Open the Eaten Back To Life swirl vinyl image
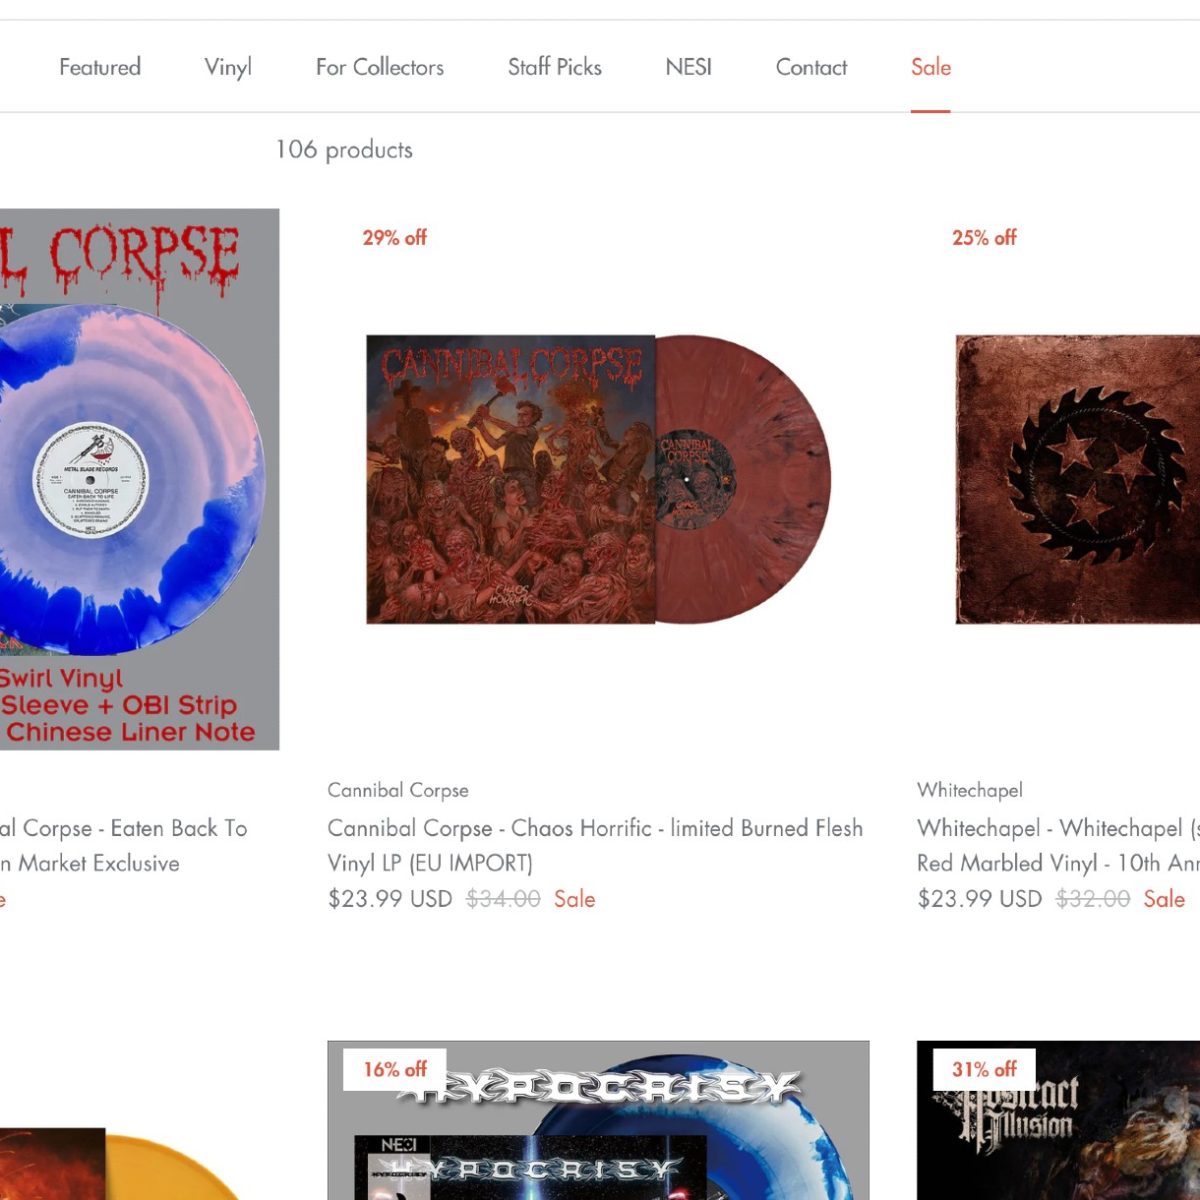Viewport: 1200px width, 1200px height. click(x=139, y=479)
